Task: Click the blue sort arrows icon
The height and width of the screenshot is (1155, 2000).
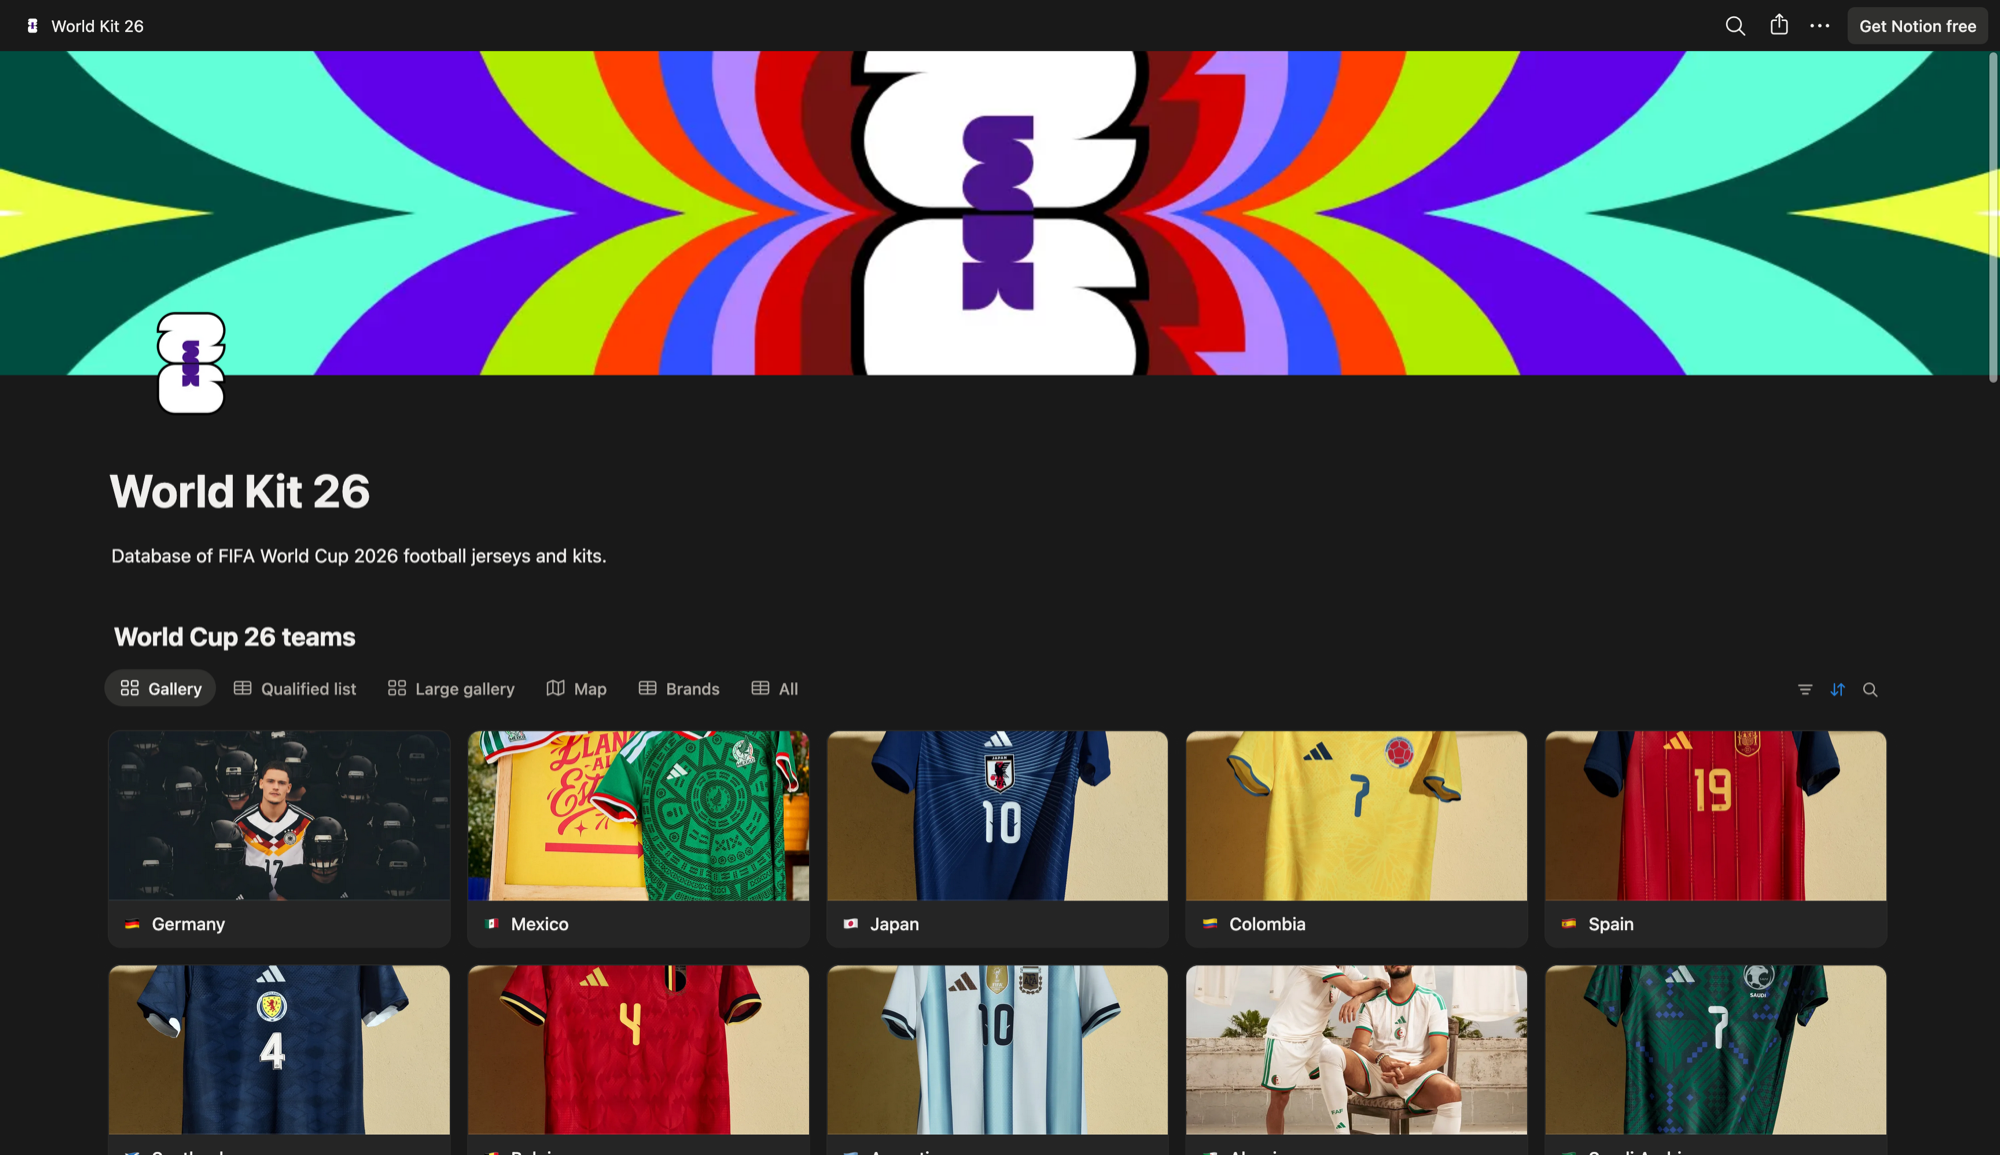Action: click(x=1838, y=690)
